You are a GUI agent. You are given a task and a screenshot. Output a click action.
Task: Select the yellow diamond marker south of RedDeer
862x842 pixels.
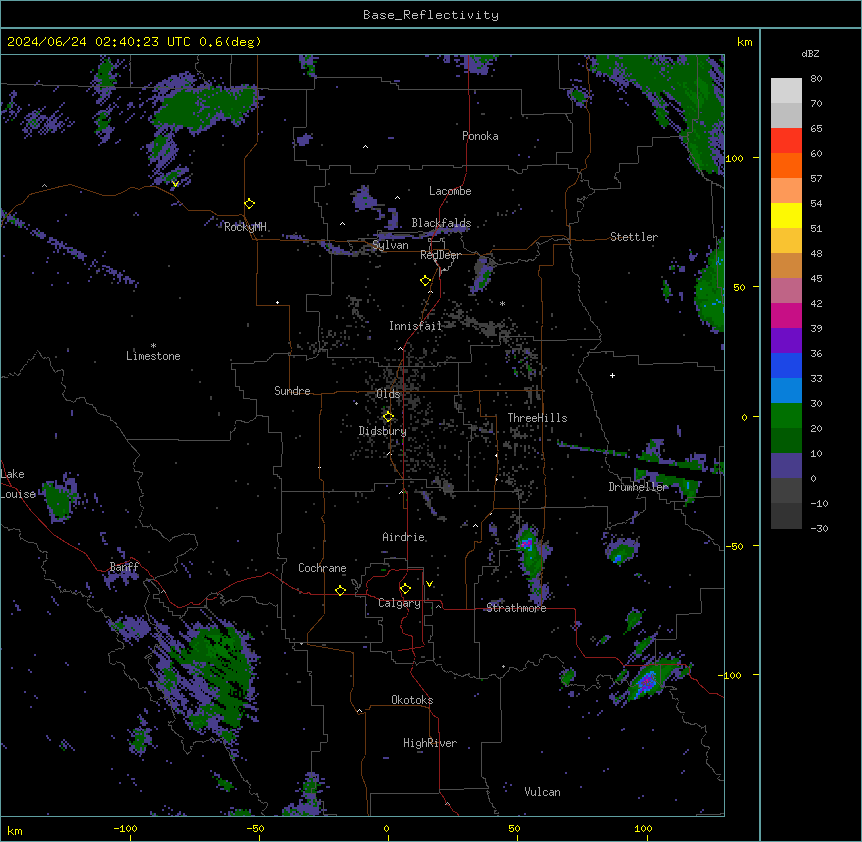(426, 281)
